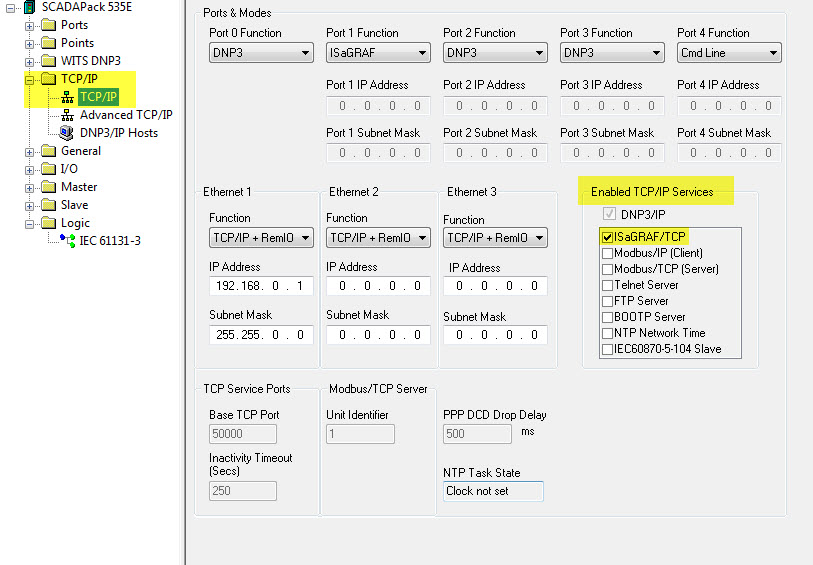The width and height of the screenshot is (813, 565).
Task: Click the greyed DNP3/IP checkbox
Action: 609,214
